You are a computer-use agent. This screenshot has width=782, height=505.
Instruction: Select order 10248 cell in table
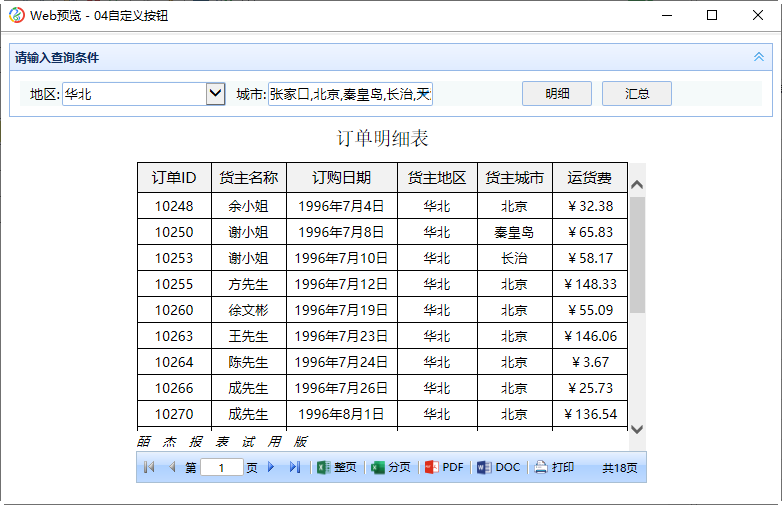pos(174,206)
